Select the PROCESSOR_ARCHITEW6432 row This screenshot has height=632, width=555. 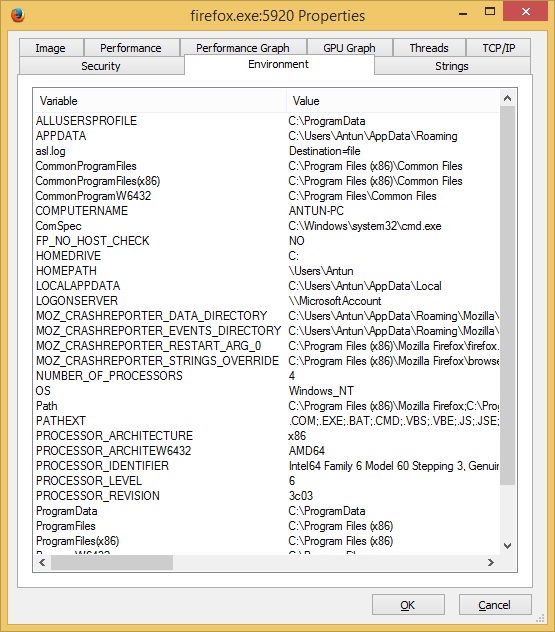266,451
